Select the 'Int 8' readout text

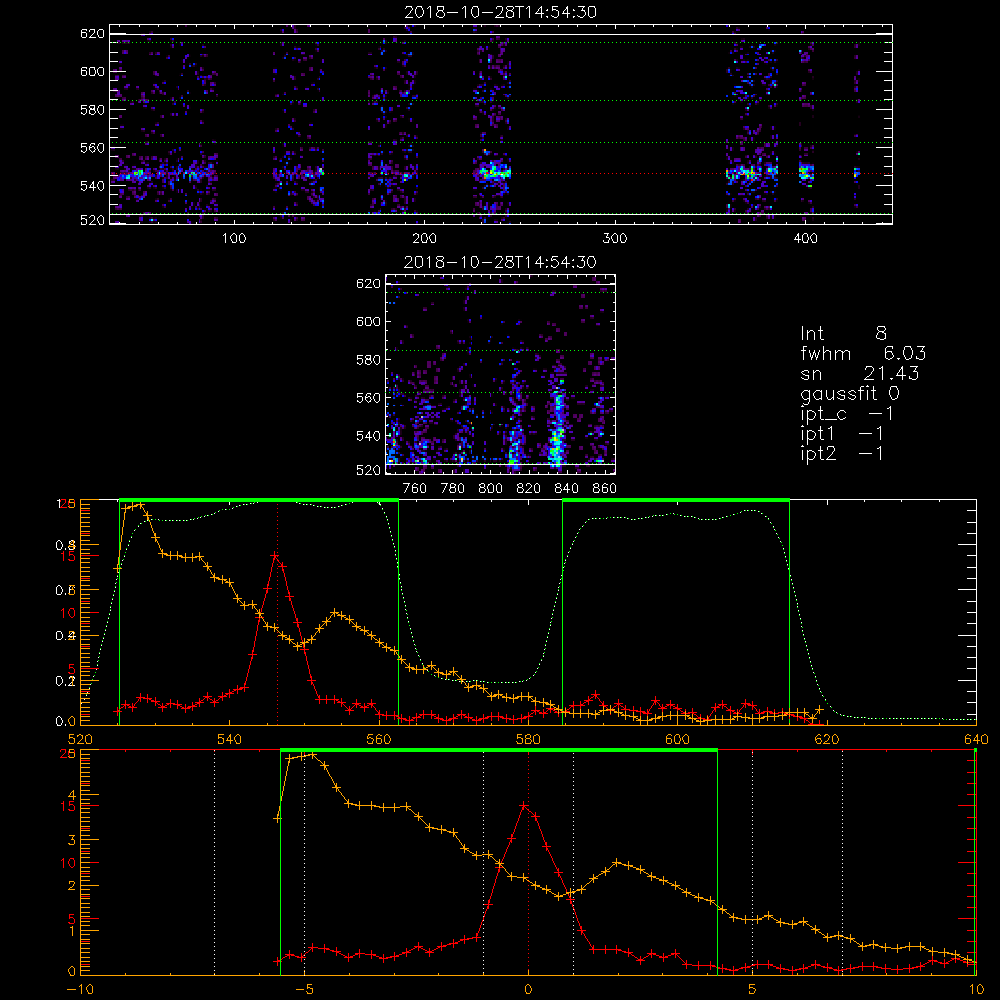(843, 333)
